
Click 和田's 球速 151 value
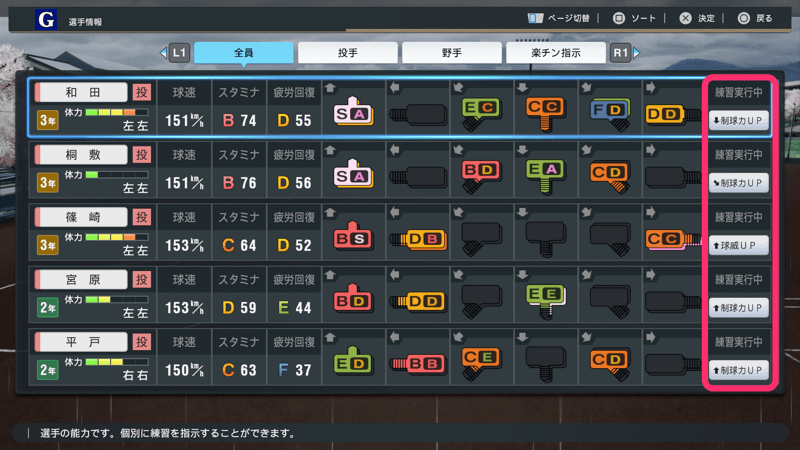click(x=184, y=120)
